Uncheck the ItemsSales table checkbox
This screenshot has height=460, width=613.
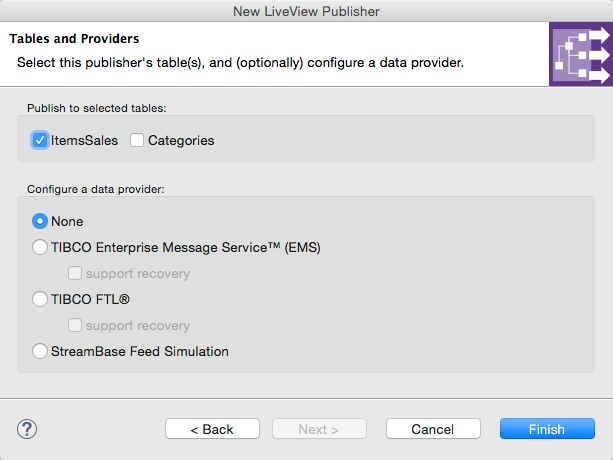(40, 141)
